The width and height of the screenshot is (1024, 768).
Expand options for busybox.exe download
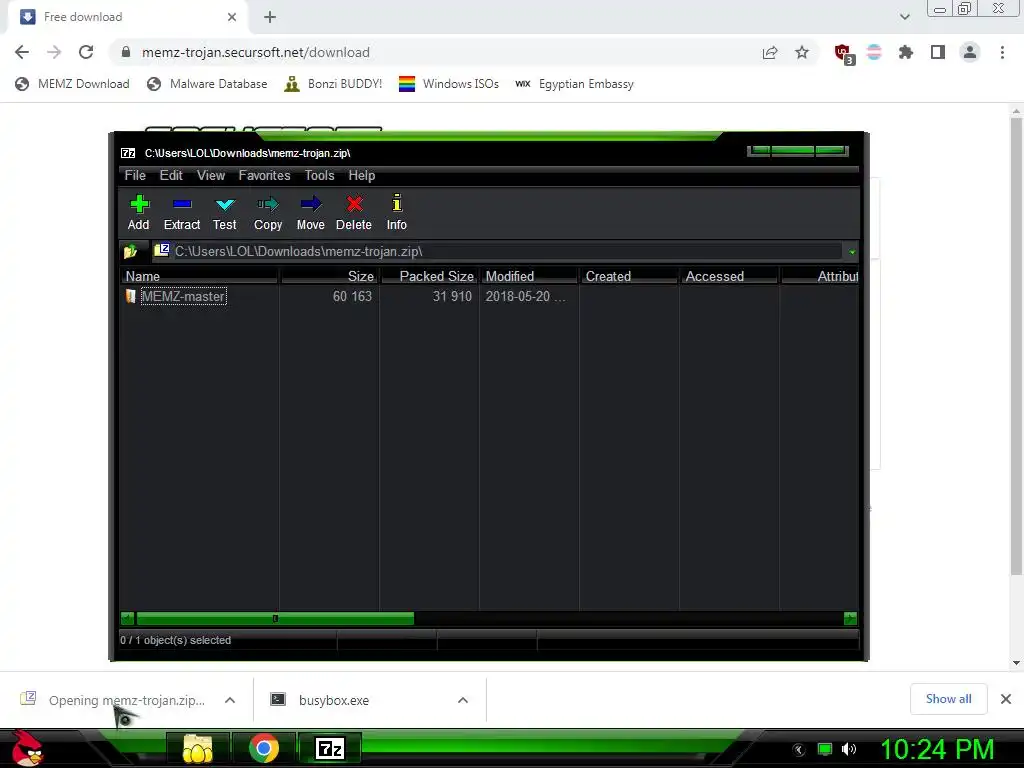click(x=463, y=700)
